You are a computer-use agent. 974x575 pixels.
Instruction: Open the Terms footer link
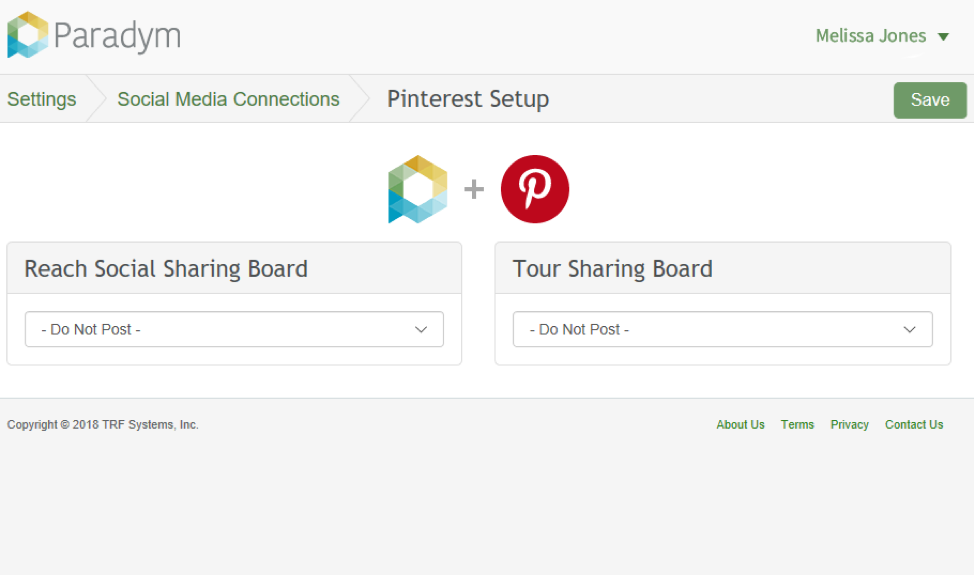click(797, 425)
